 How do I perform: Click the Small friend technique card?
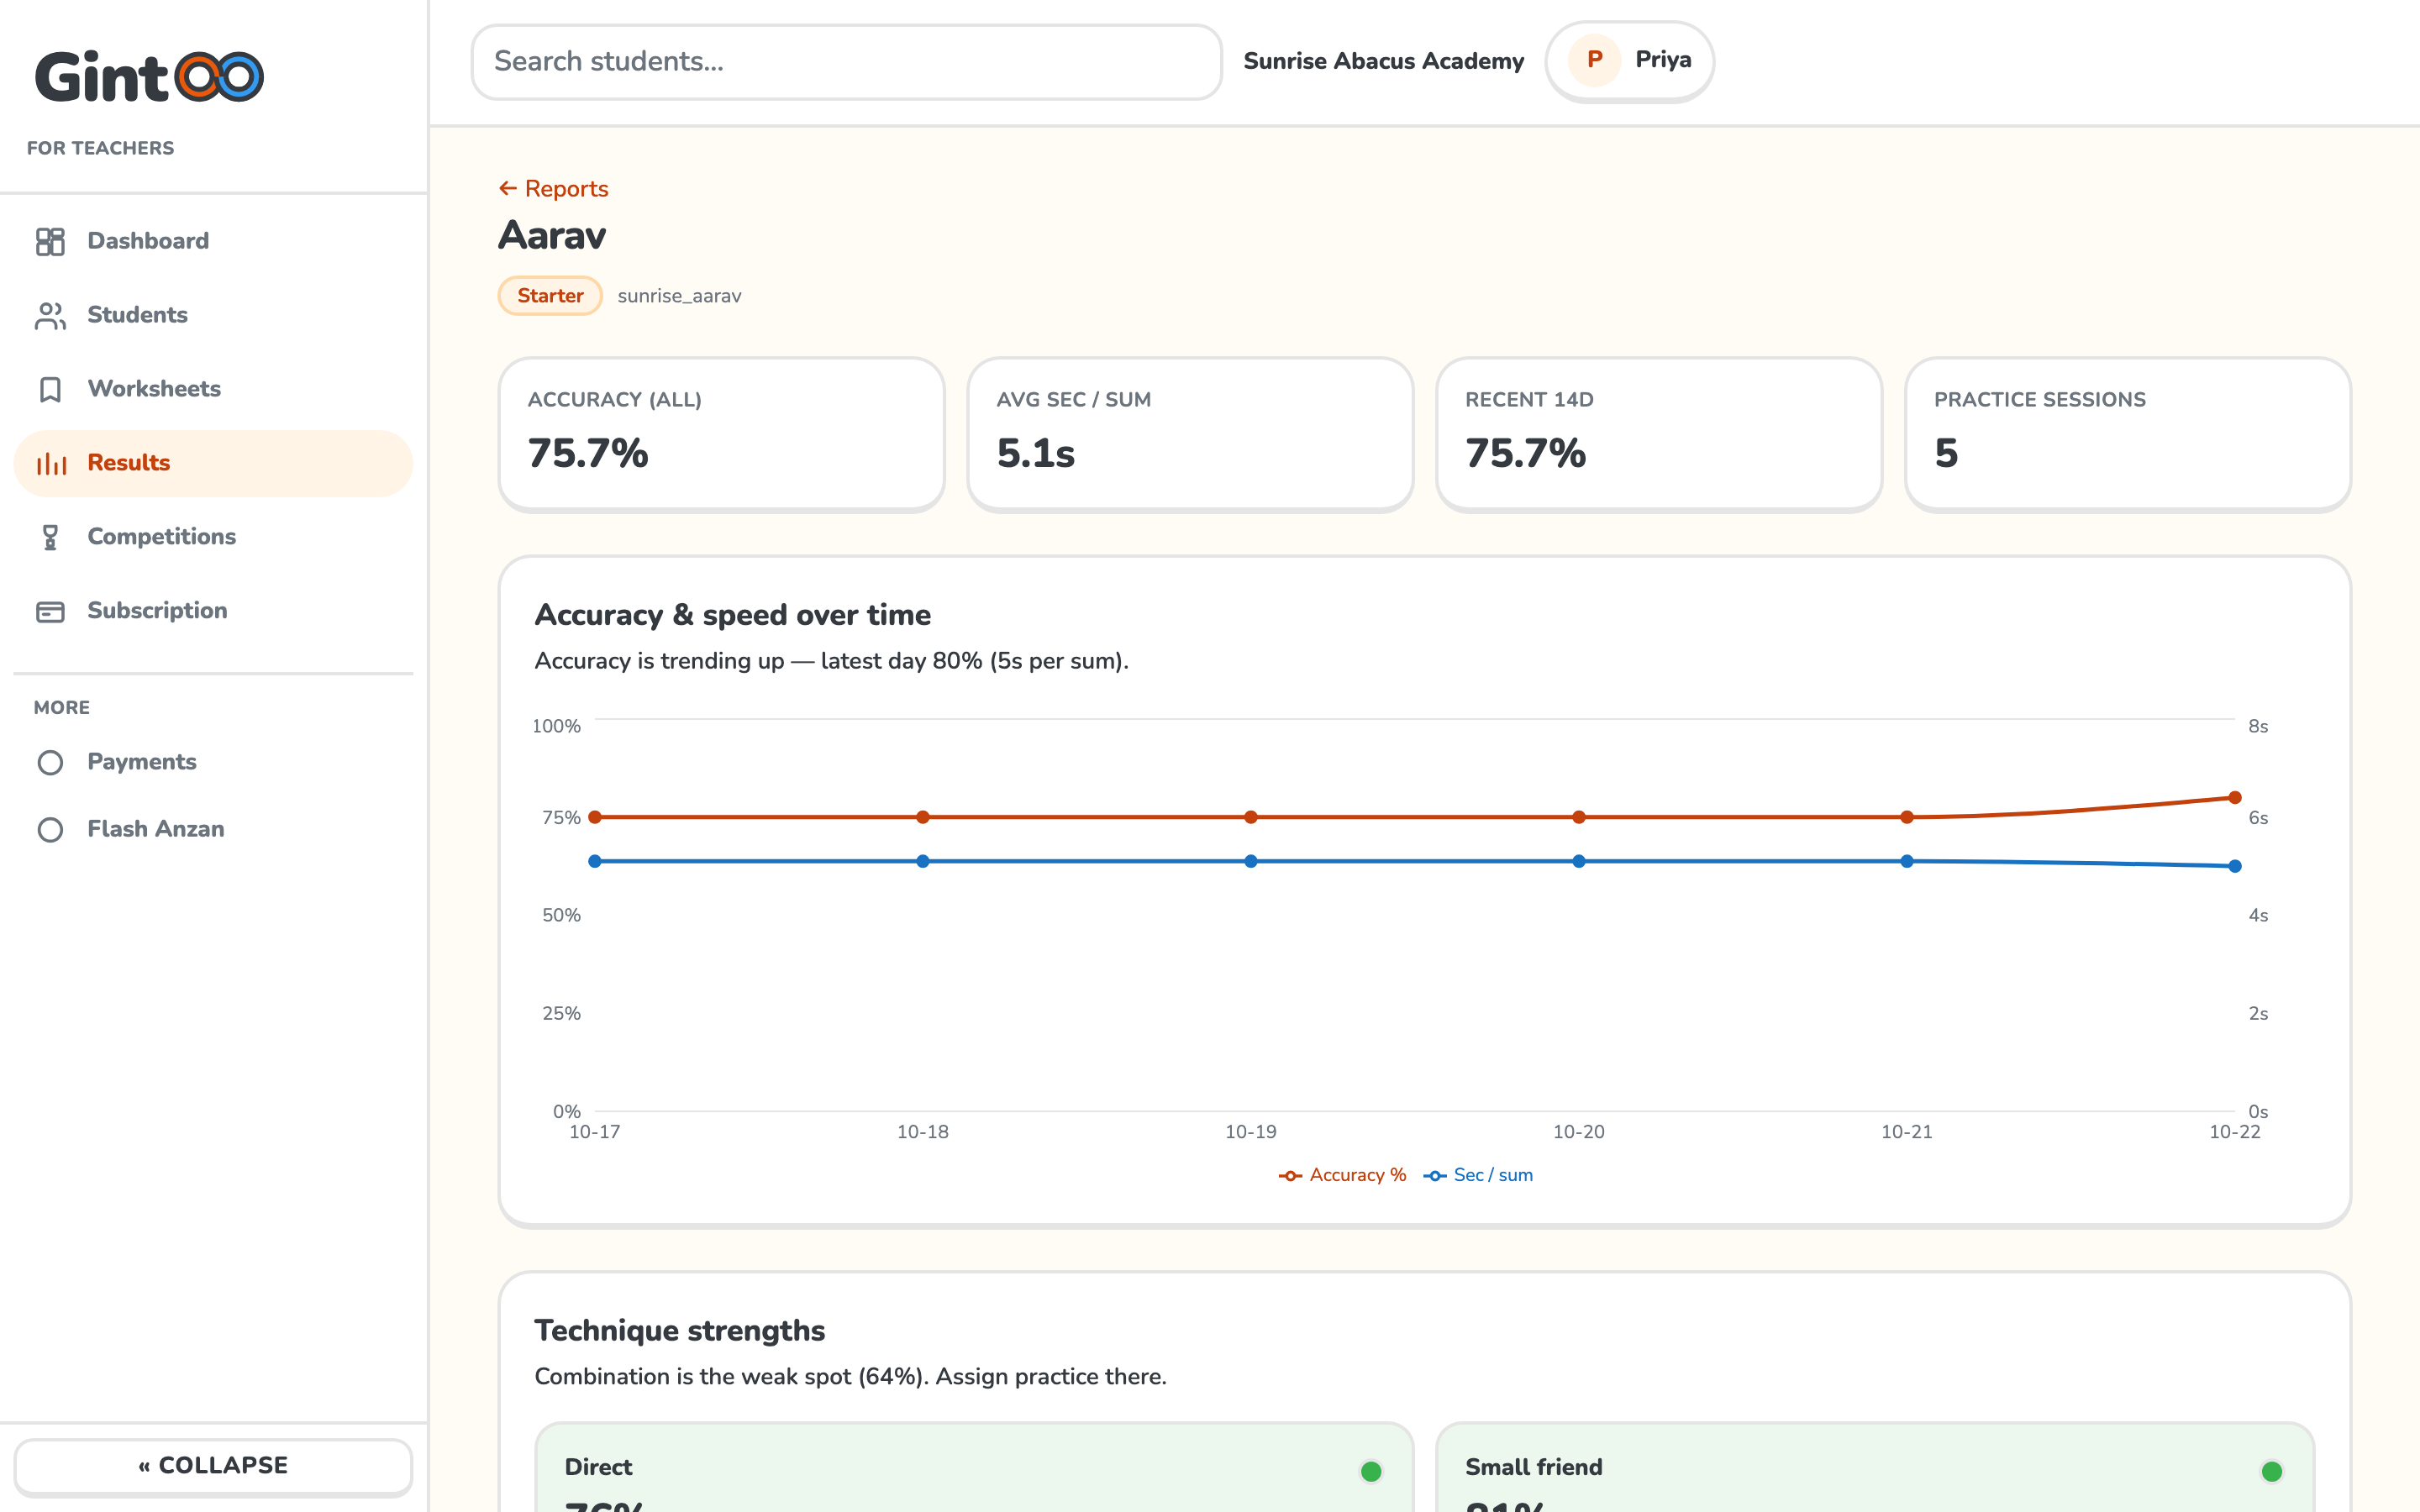click(1875, 1468)
